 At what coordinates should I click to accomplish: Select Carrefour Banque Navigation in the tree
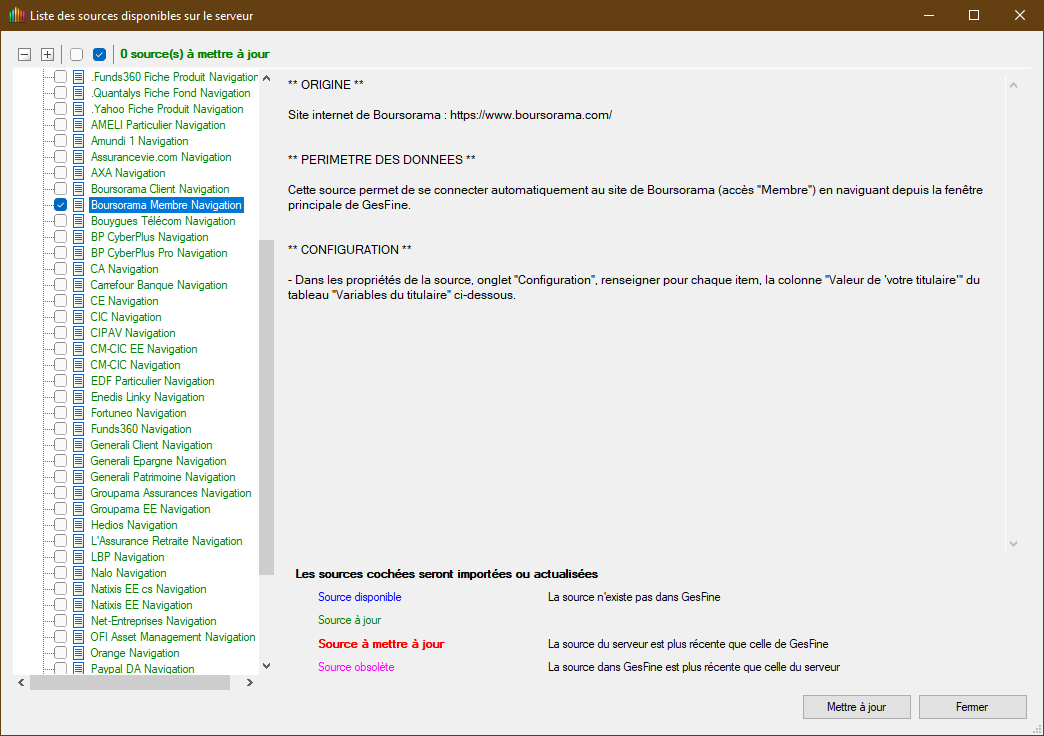[x=159, y=285]
